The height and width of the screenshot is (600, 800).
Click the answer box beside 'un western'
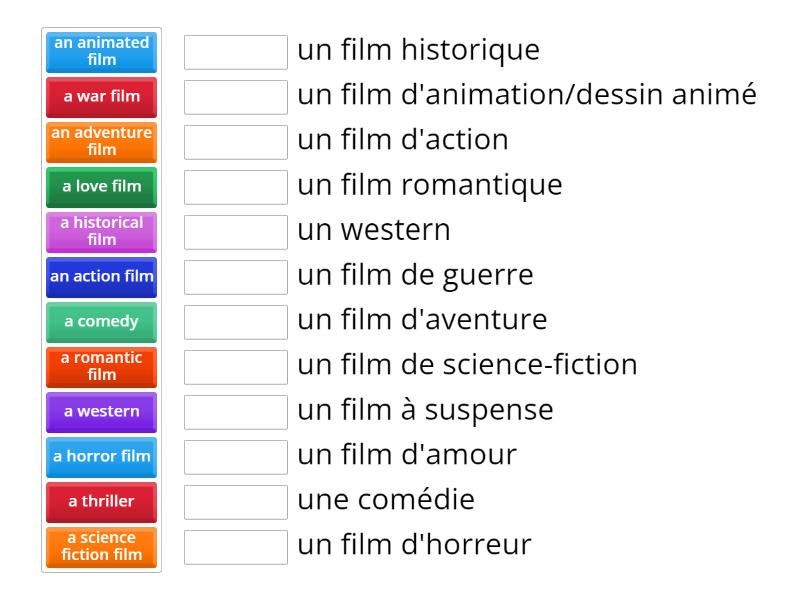pos(235,232)
